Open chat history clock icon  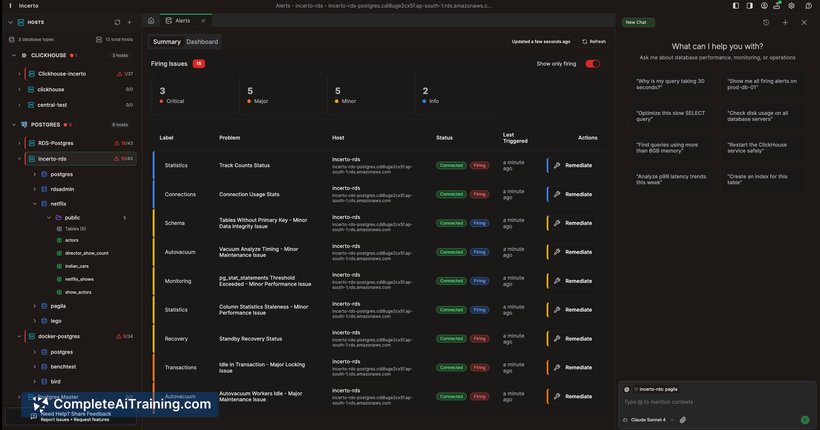(x=766, y=22)
